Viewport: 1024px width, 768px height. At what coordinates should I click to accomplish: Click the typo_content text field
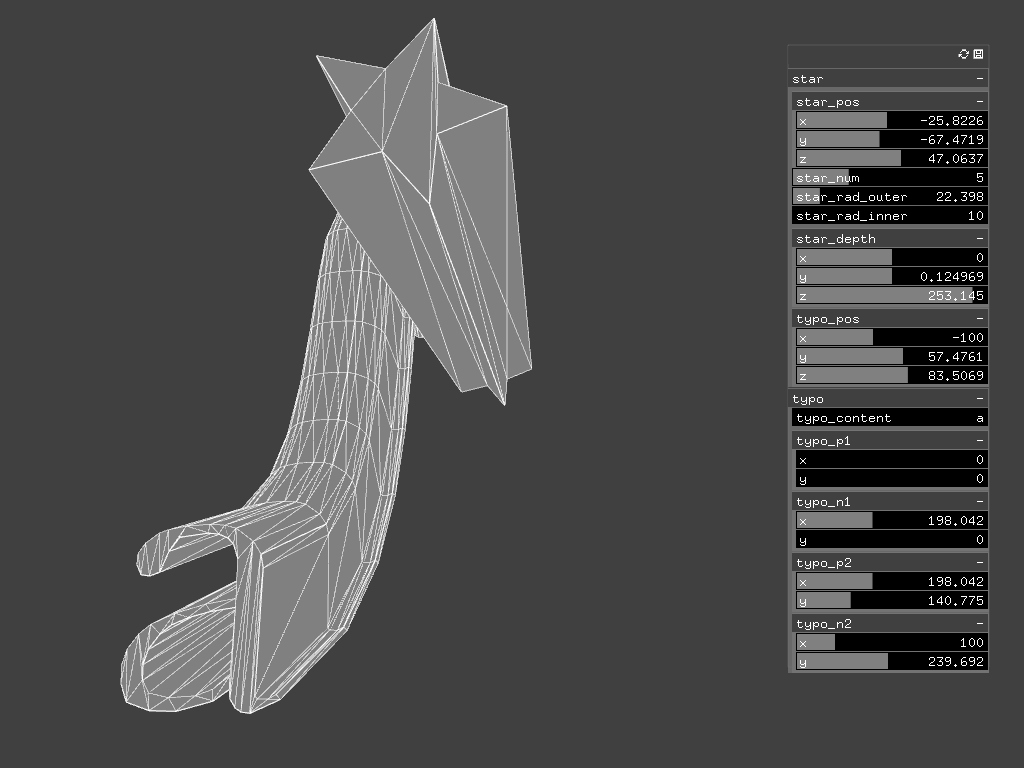click(889, 418)
